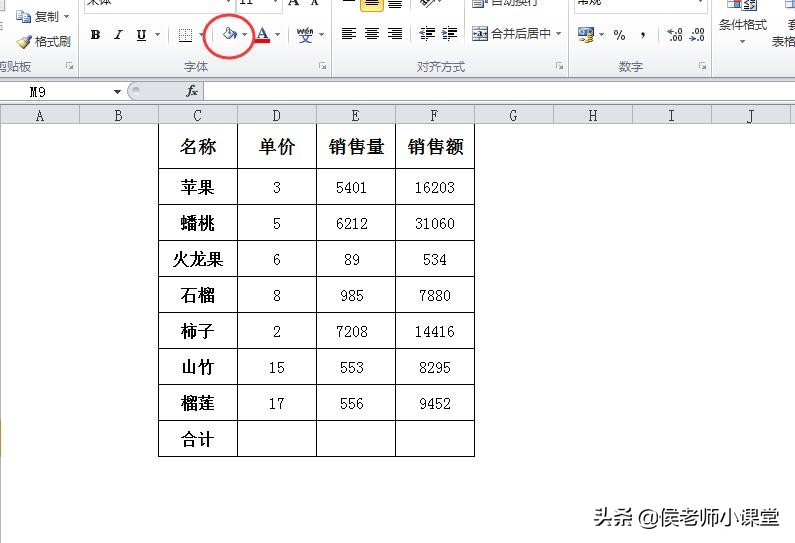Image resolution: width=795 pixels, height=543 pixels.
Task: Apply the red font color A
Action: pyautogui.click(x=262, y=34)
